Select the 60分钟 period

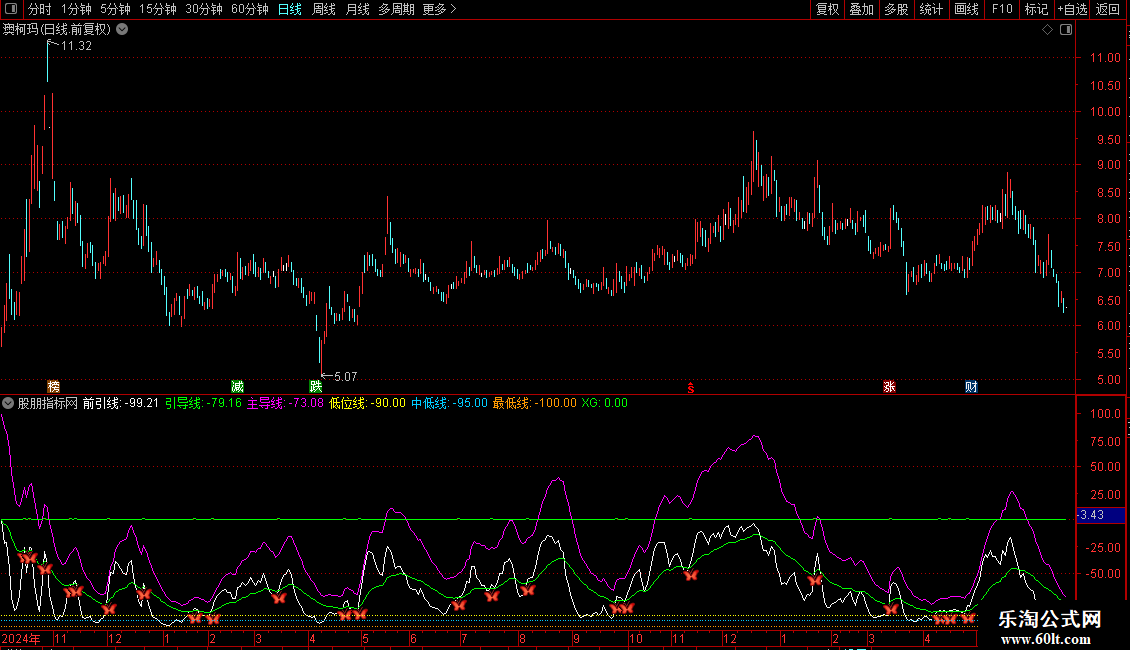pos(249,9)
